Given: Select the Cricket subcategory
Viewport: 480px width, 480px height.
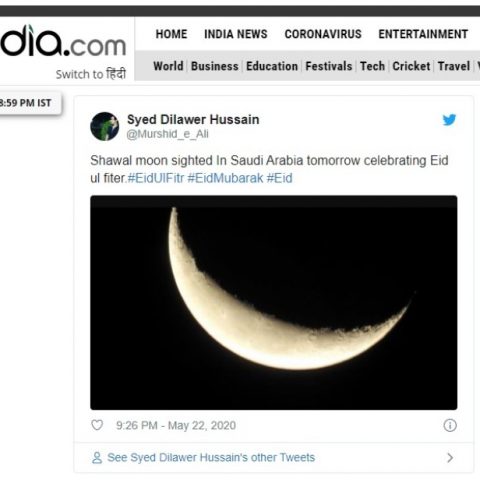Looking at the screenshot, I should [411, 66].
